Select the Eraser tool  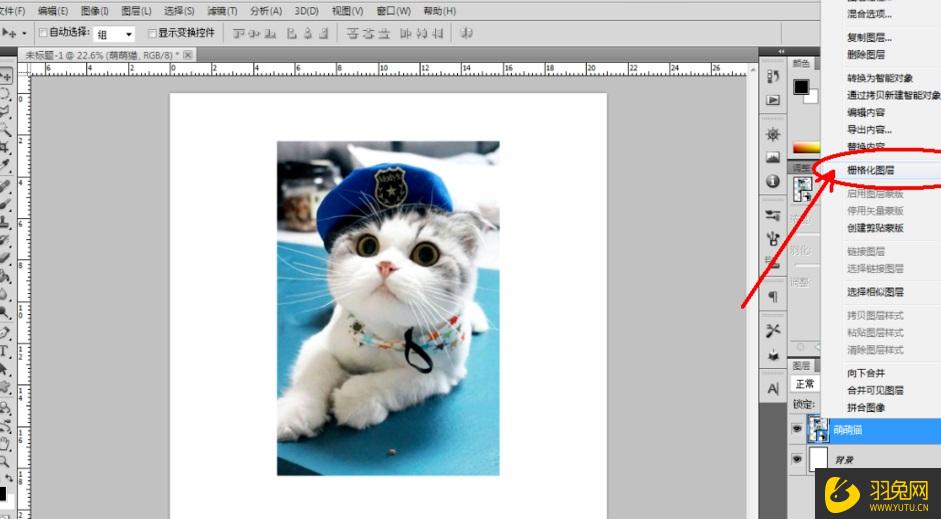click(5, 258)
